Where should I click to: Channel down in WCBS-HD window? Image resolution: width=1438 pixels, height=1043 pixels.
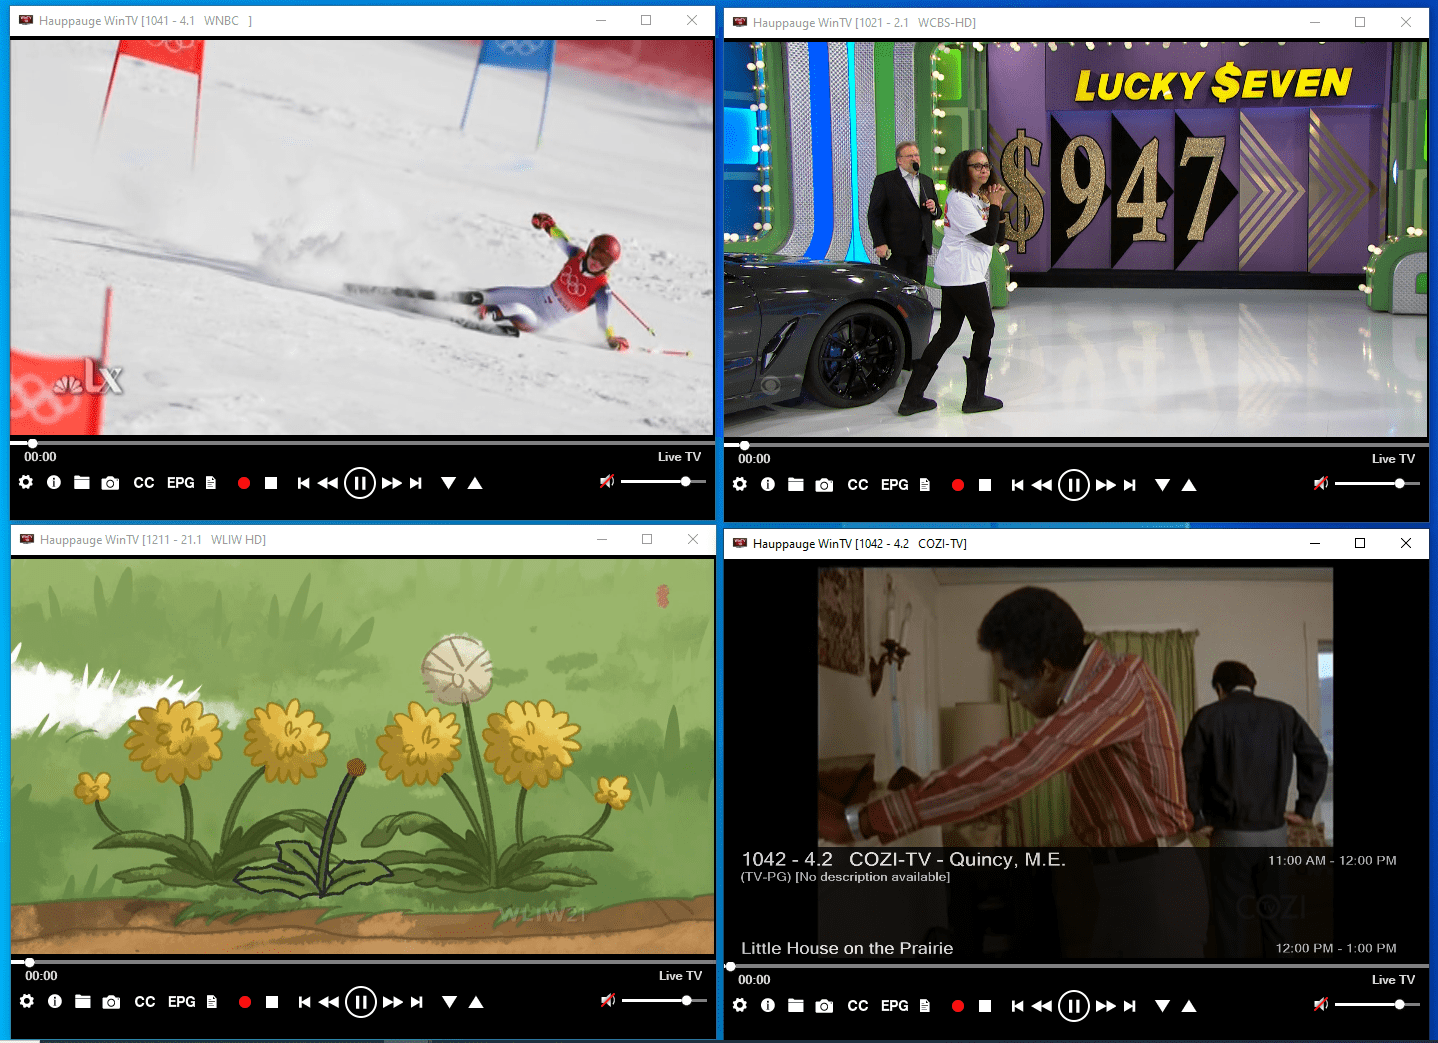(x=1163, y=485)
